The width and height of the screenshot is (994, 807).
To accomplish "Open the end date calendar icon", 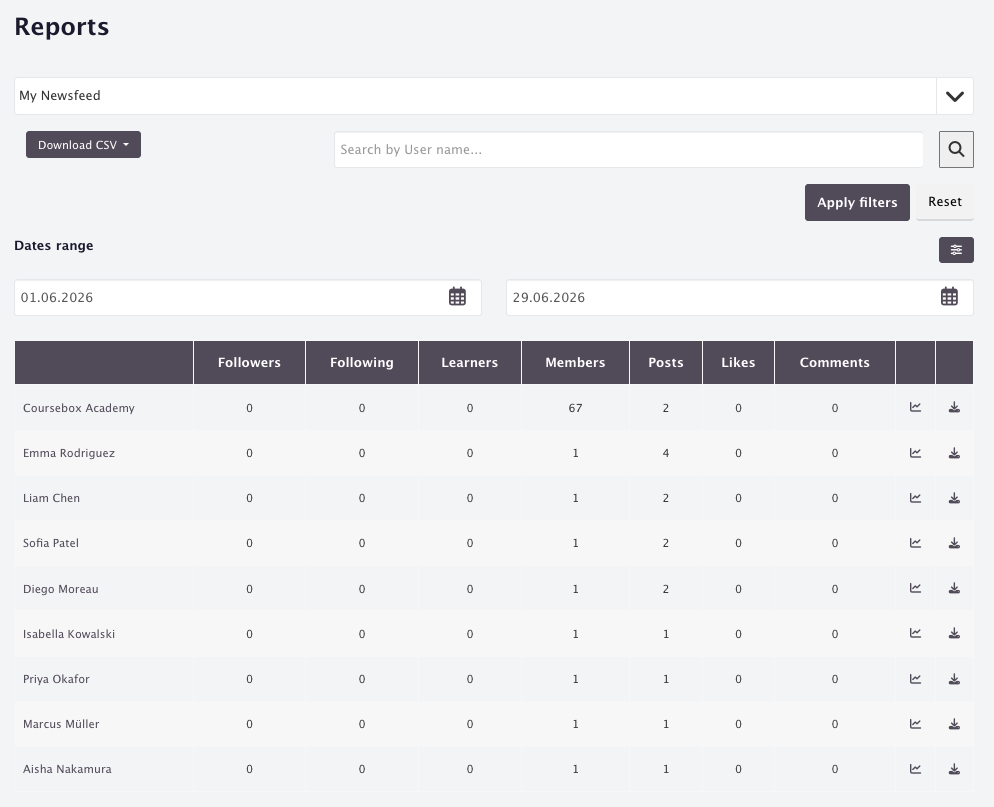I will 949,297.
